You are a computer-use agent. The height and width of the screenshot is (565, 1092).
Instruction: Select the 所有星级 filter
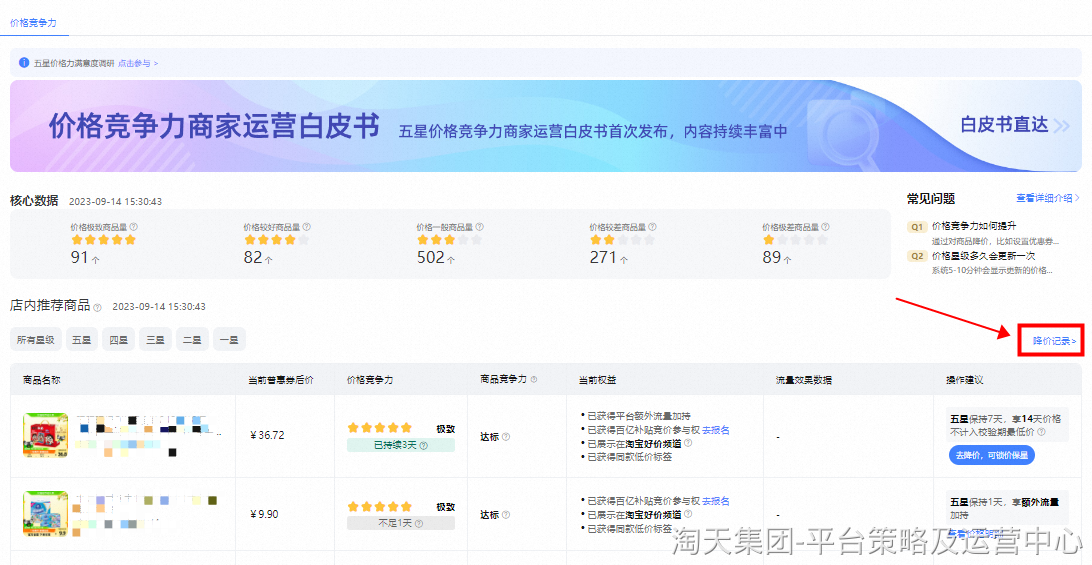coord(36,340)
